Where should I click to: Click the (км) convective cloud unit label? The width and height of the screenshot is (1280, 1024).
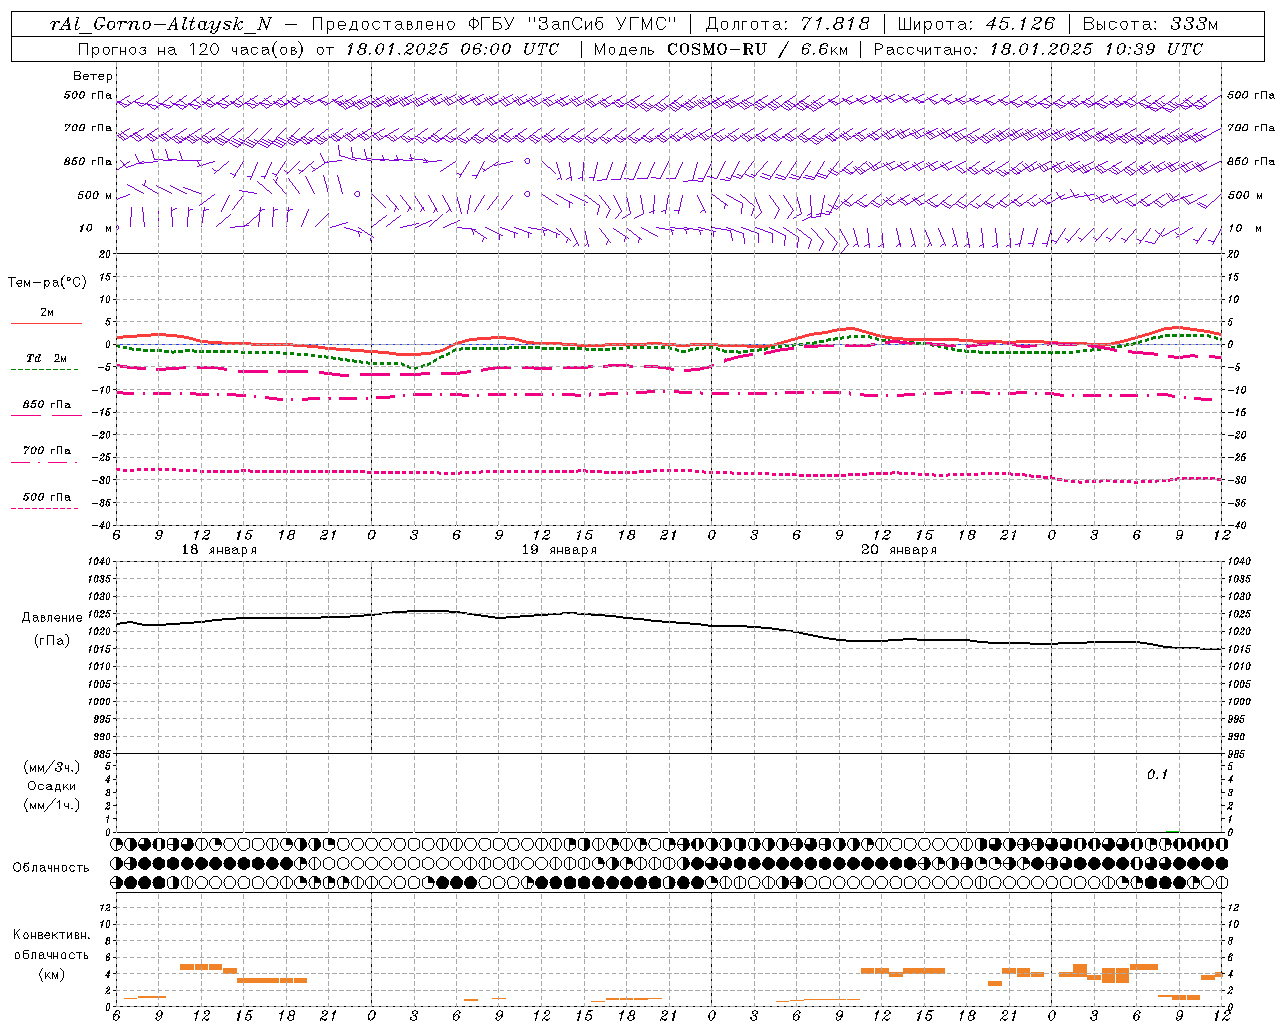click(x=51, y=973)
